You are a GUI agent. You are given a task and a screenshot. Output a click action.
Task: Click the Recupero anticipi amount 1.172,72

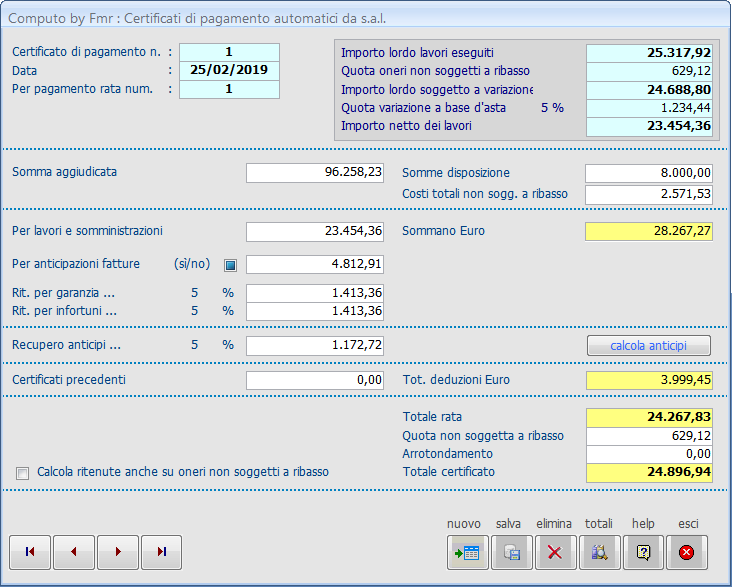point(315,346)
